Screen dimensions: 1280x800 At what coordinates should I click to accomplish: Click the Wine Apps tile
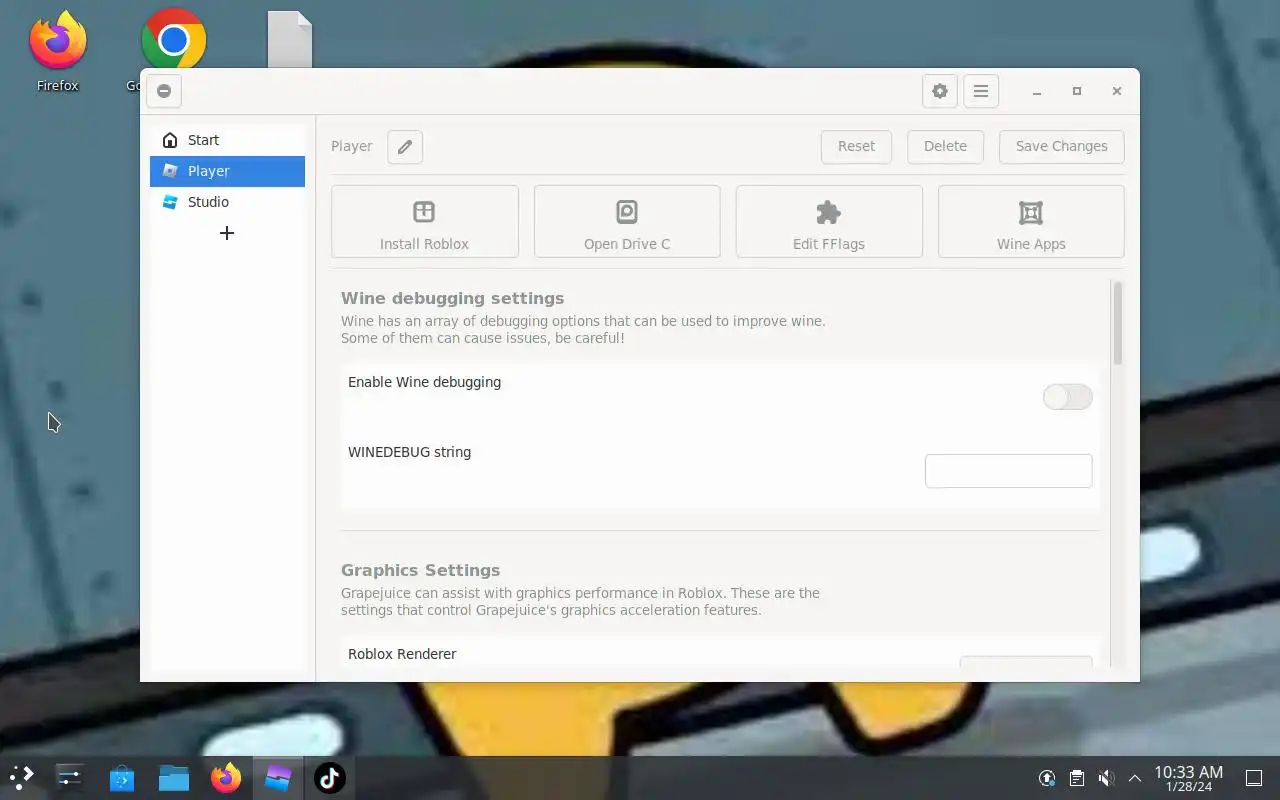pyautogui.click(x=1031, y=221)
